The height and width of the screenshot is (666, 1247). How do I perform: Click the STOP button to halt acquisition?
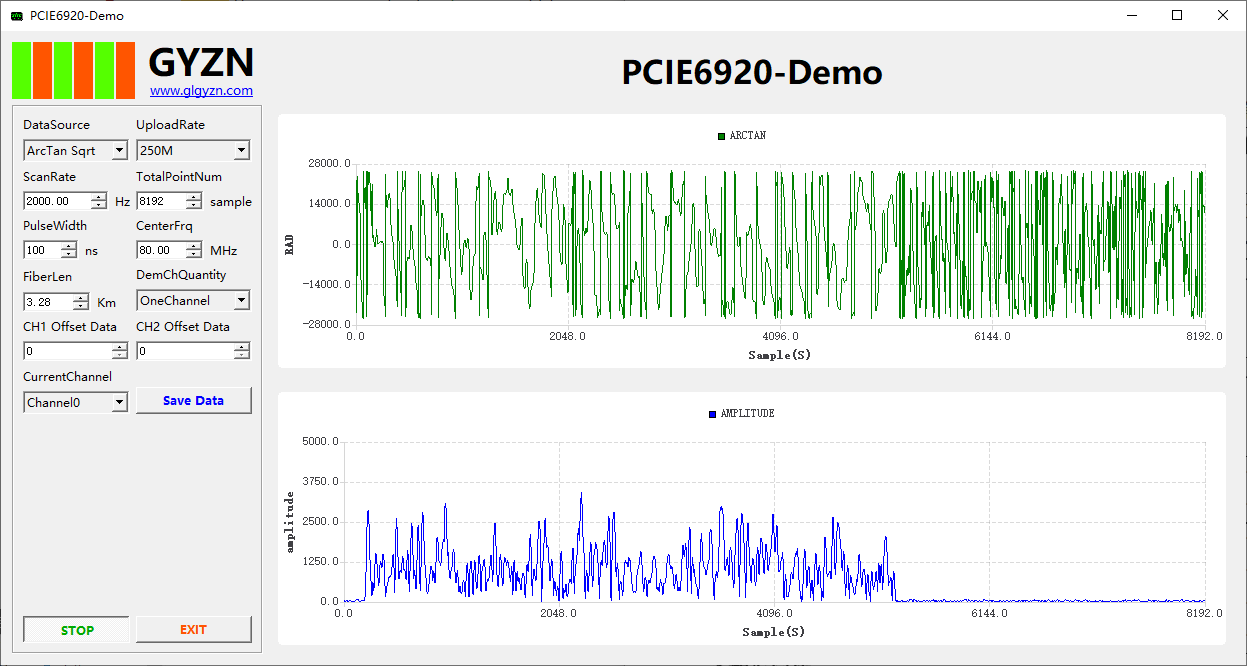coord(75,630)
